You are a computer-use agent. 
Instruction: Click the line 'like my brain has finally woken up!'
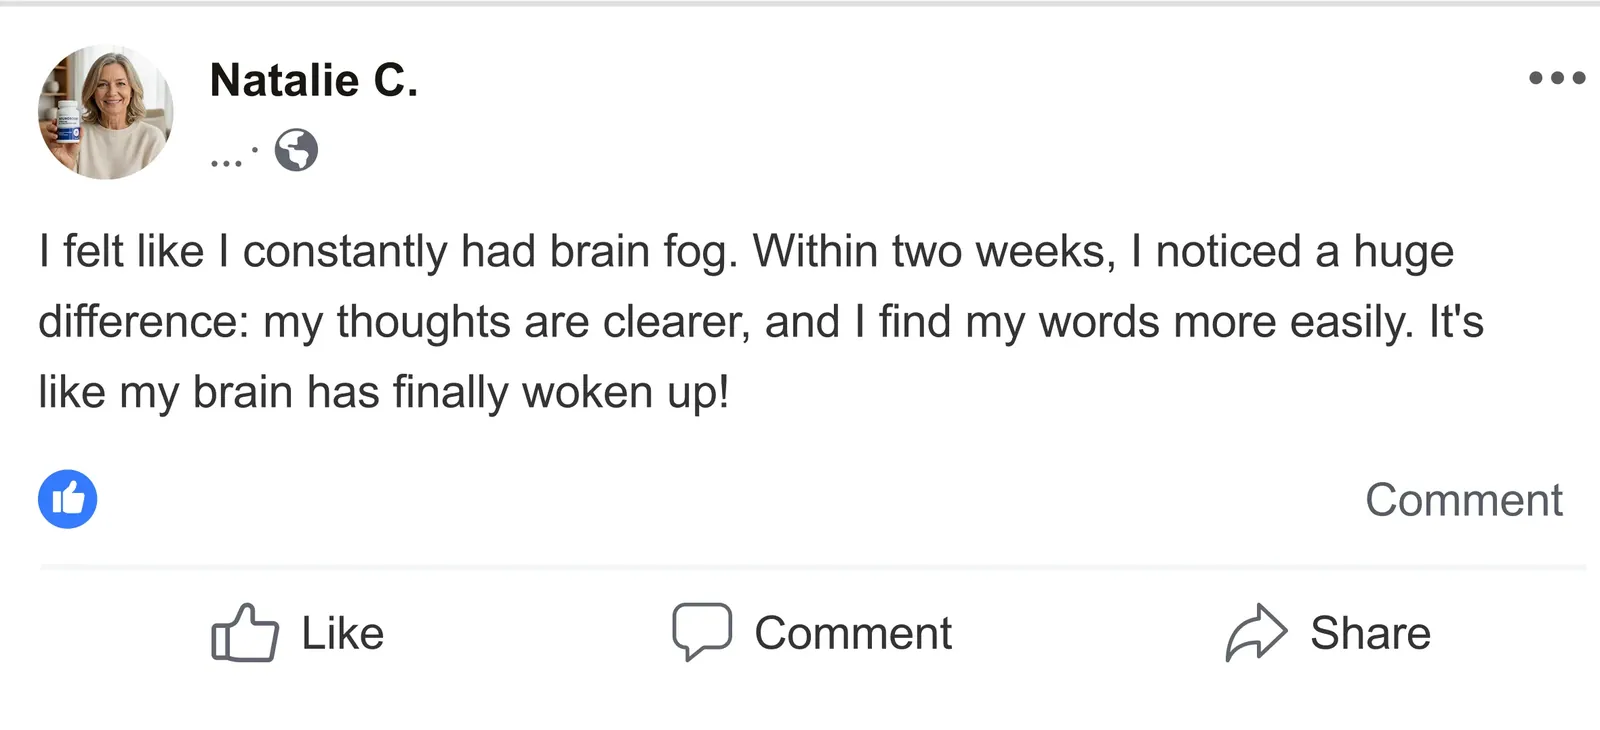(x=384, y=392)
